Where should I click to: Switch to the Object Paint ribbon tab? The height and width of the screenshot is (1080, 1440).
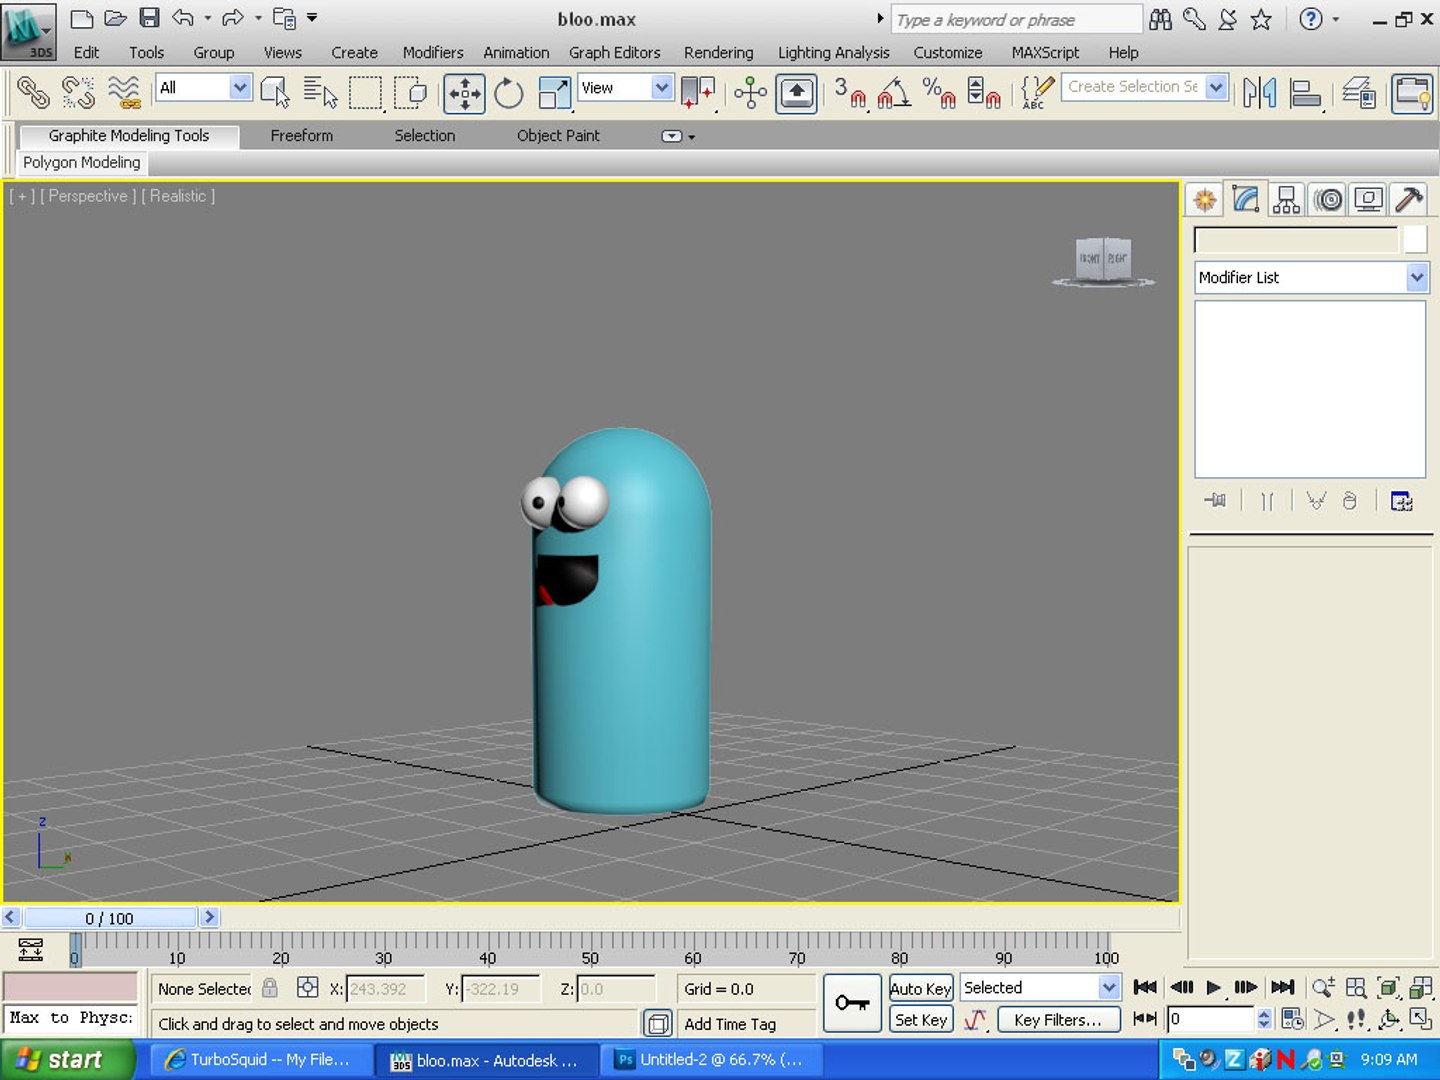[558, 136]
